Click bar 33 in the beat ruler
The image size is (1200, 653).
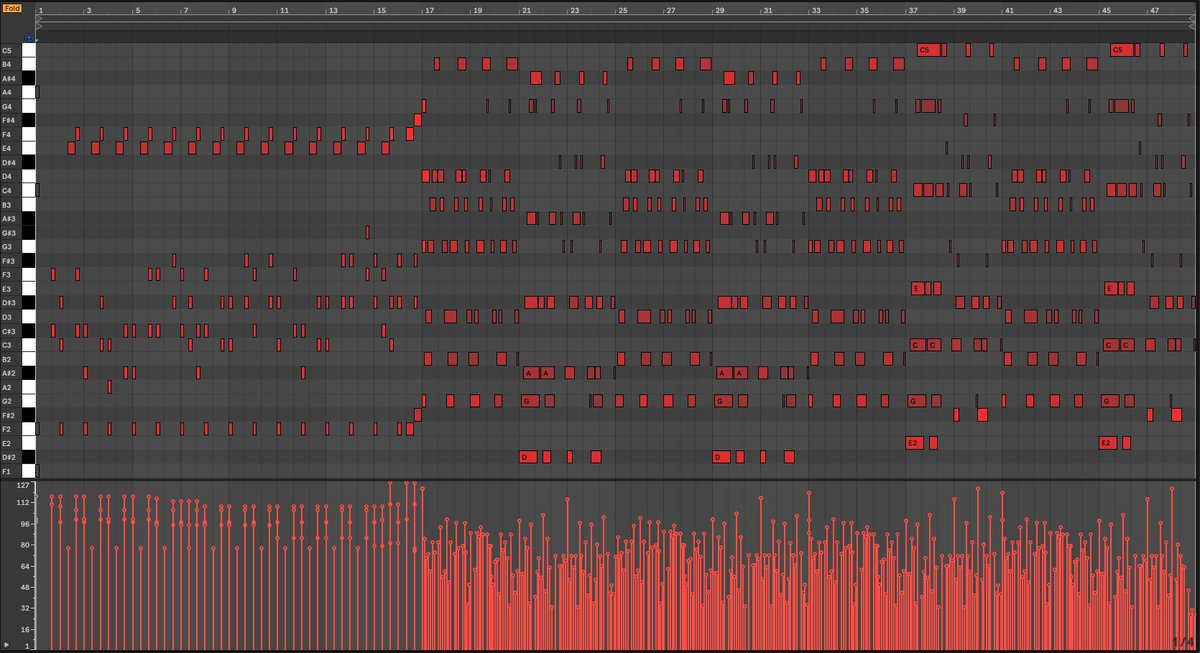point(816,10)
